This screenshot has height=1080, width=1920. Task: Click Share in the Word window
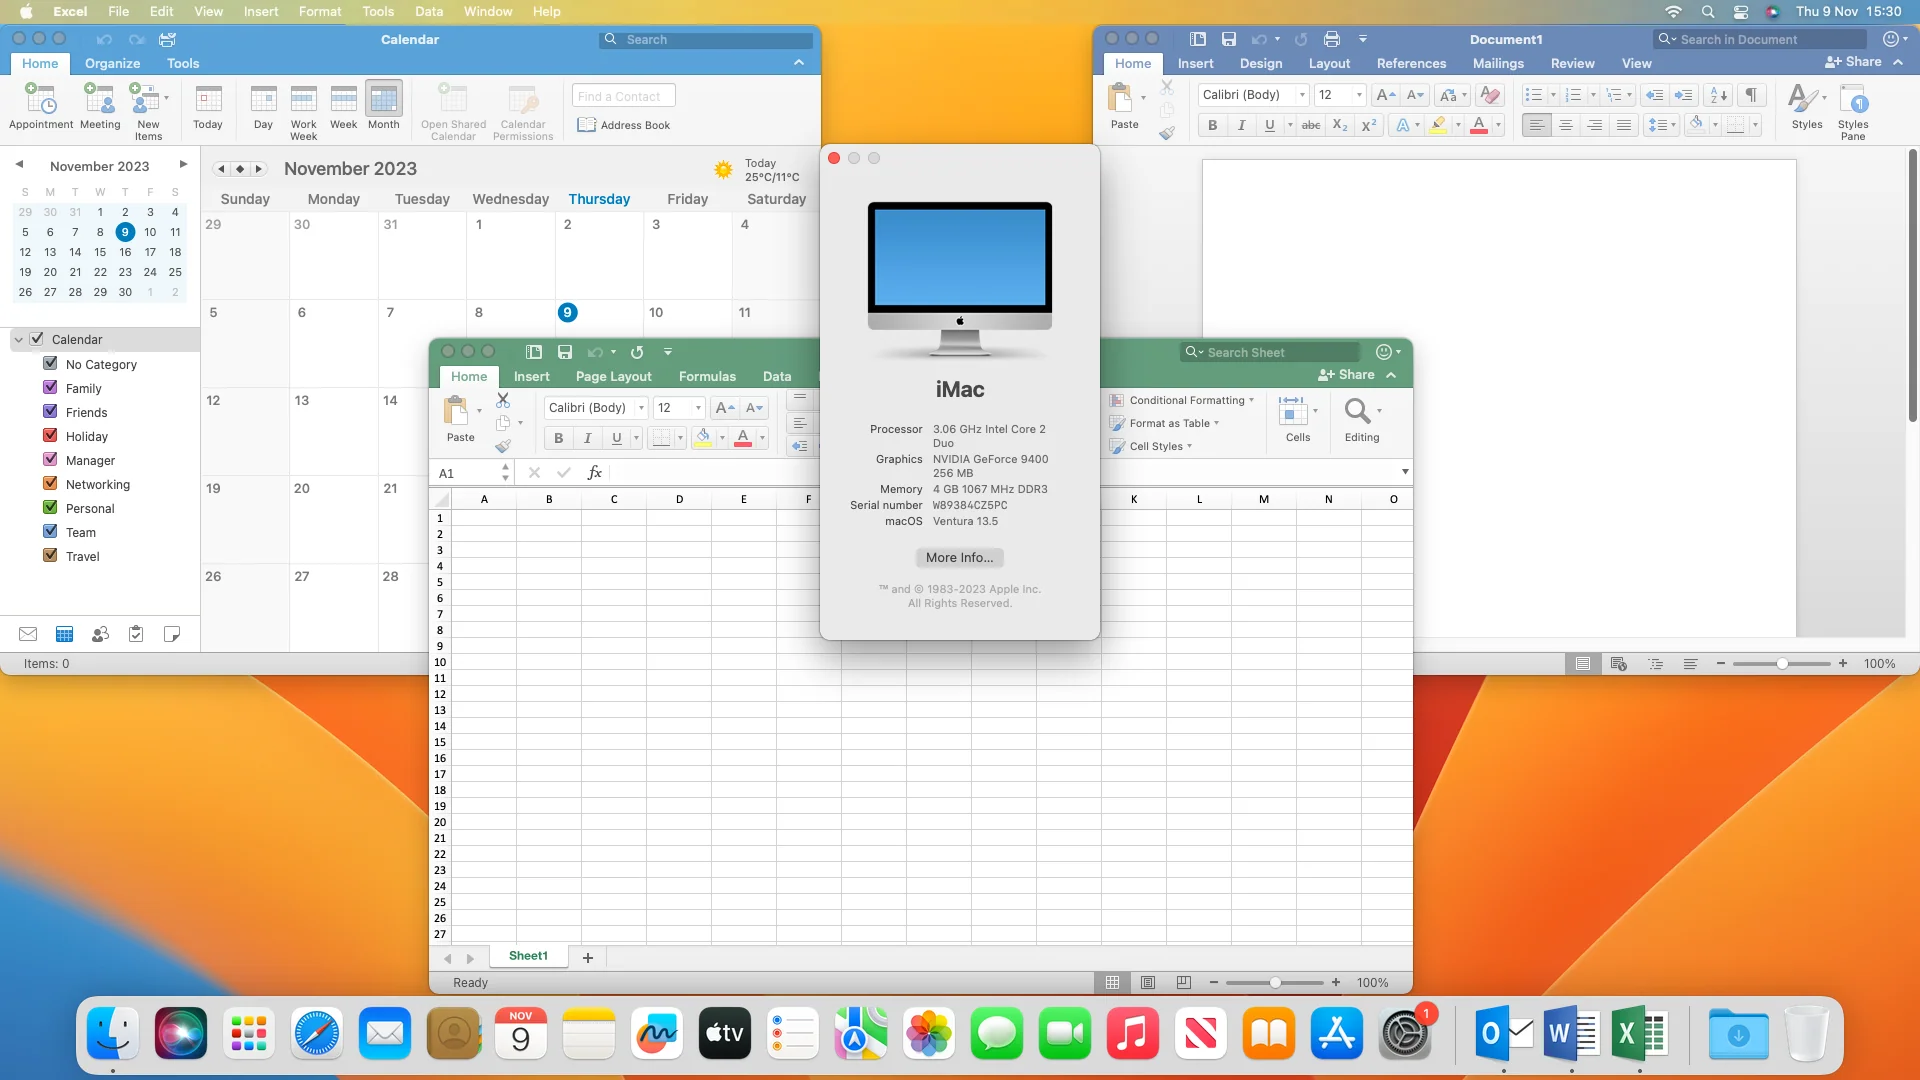tap(1853, 62)
